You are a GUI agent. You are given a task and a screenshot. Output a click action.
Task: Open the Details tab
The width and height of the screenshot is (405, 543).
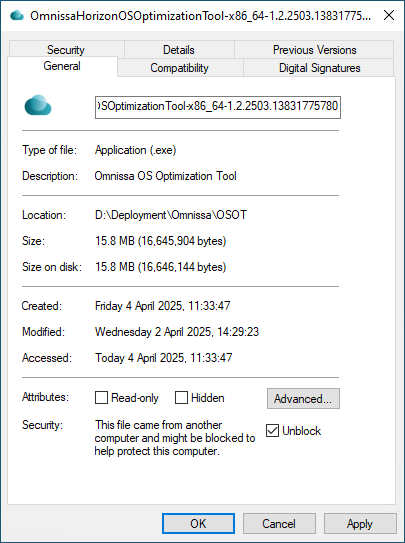point(179,50)
